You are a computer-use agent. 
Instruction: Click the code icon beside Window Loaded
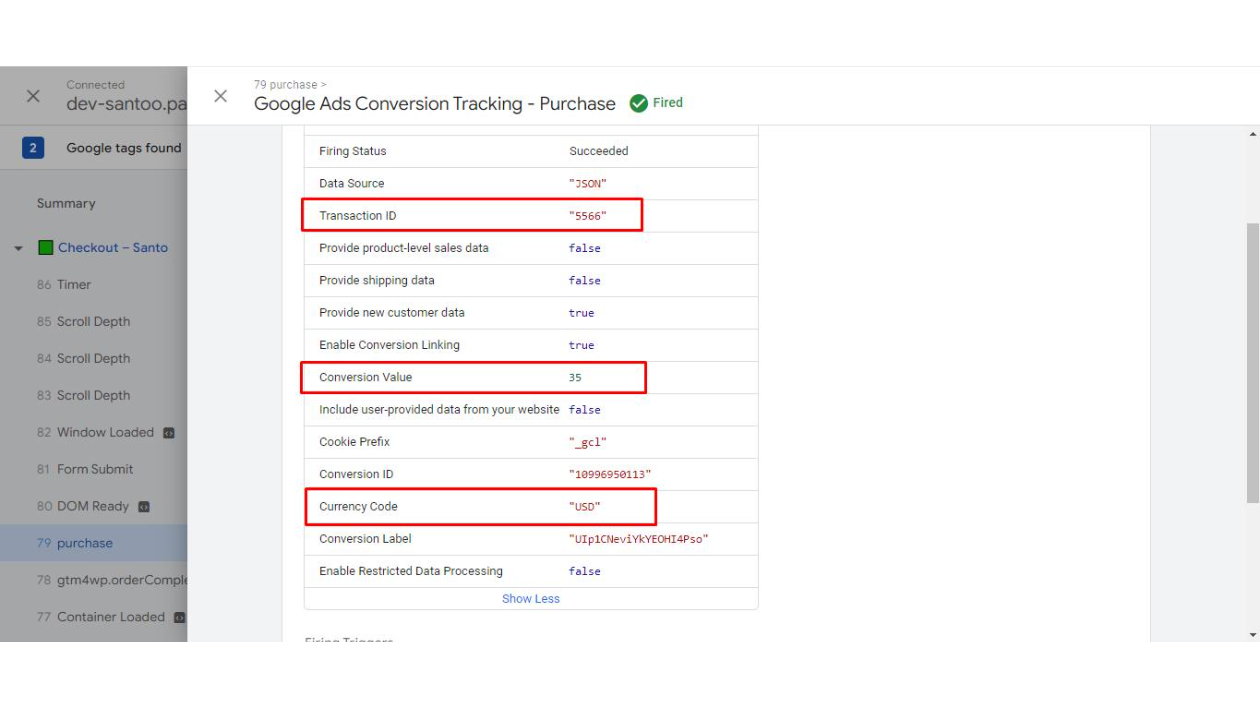click(169, 433)
